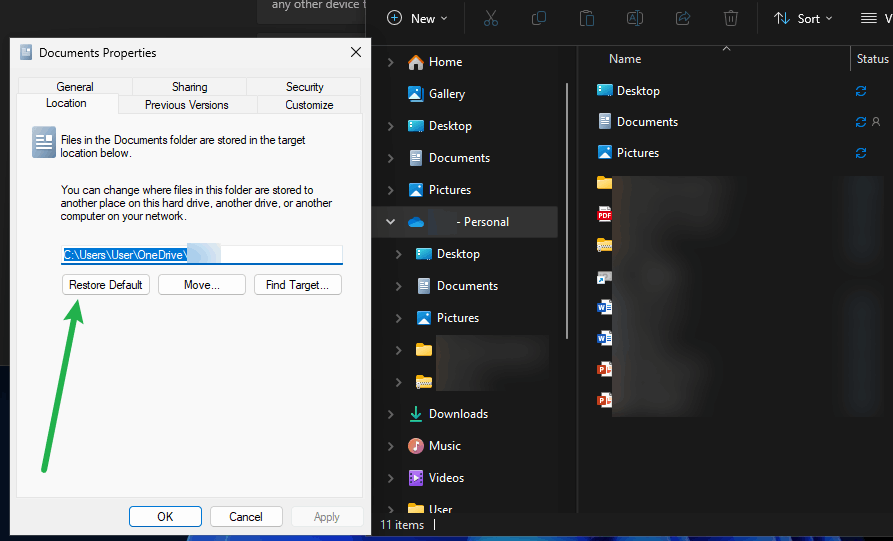Select the Location tab
The width and height of the screenshot is (893, 541).
[67, 103]
